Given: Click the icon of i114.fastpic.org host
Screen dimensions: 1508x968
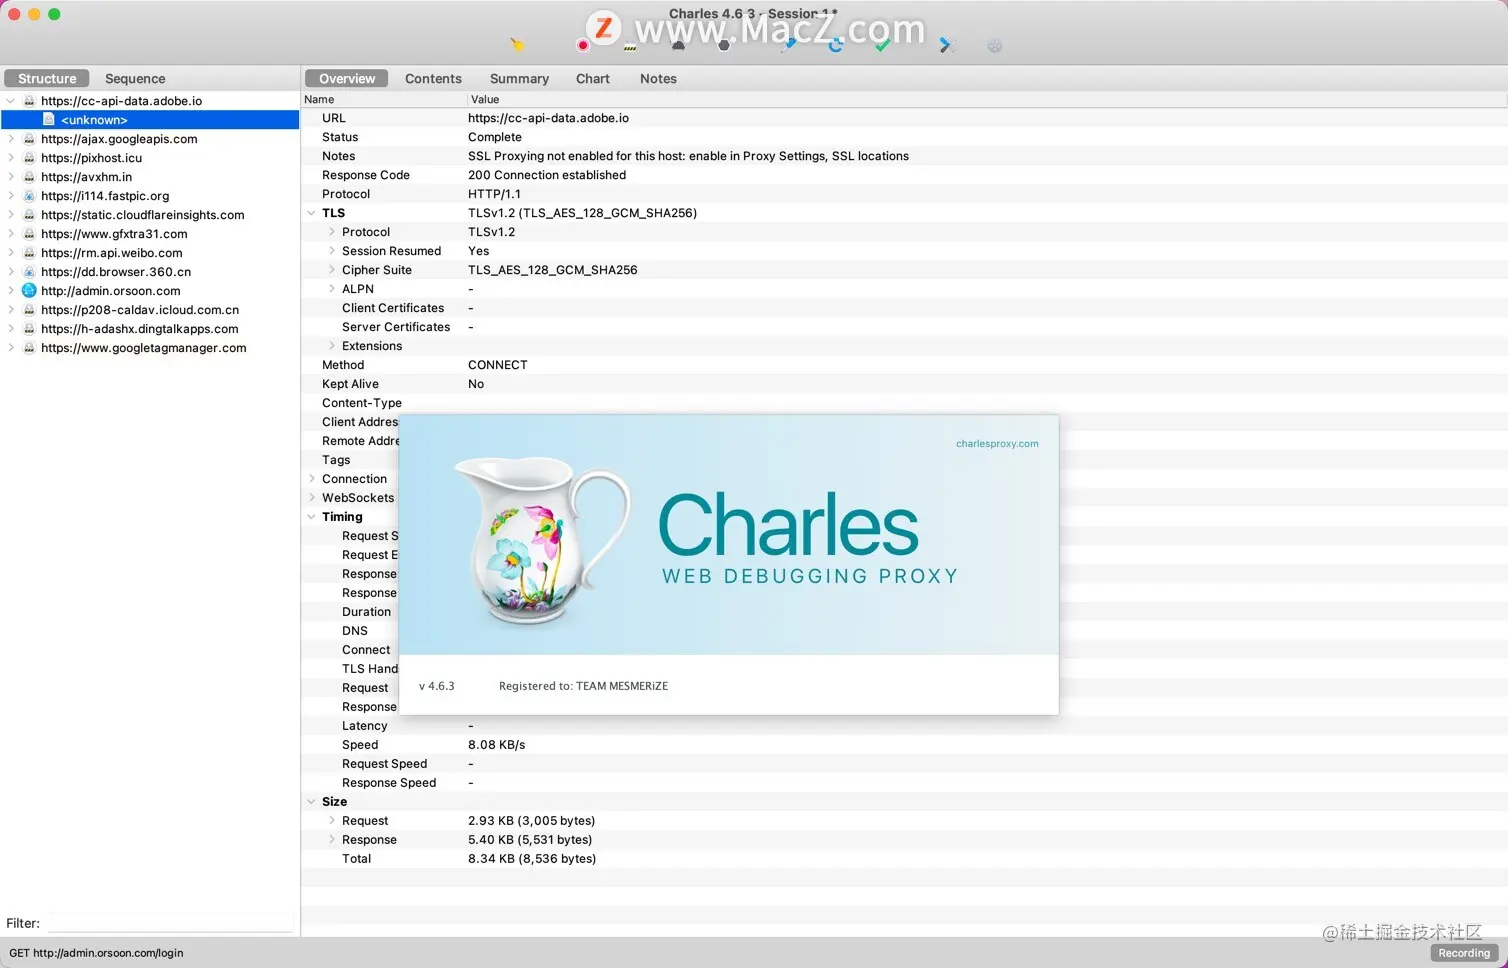Looking at the screenshot, I should (29, 196).
